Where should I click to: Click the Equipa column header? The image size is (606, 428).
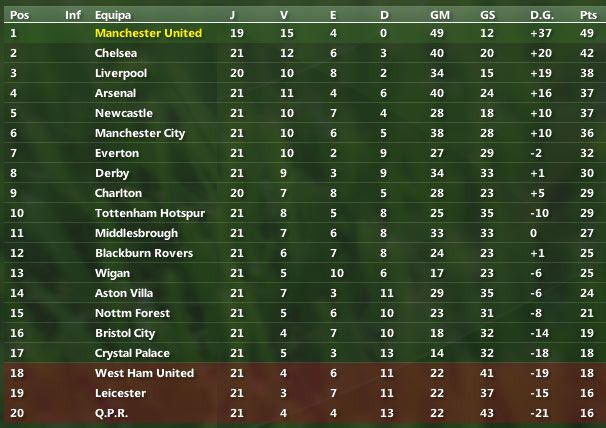coord(112,15)
